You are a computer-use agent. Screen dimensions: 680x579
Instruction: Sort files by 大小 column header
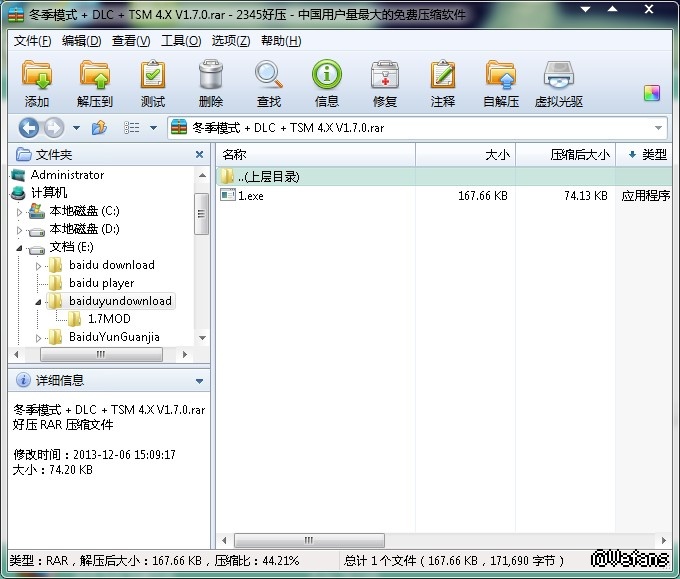click(497, 155)
